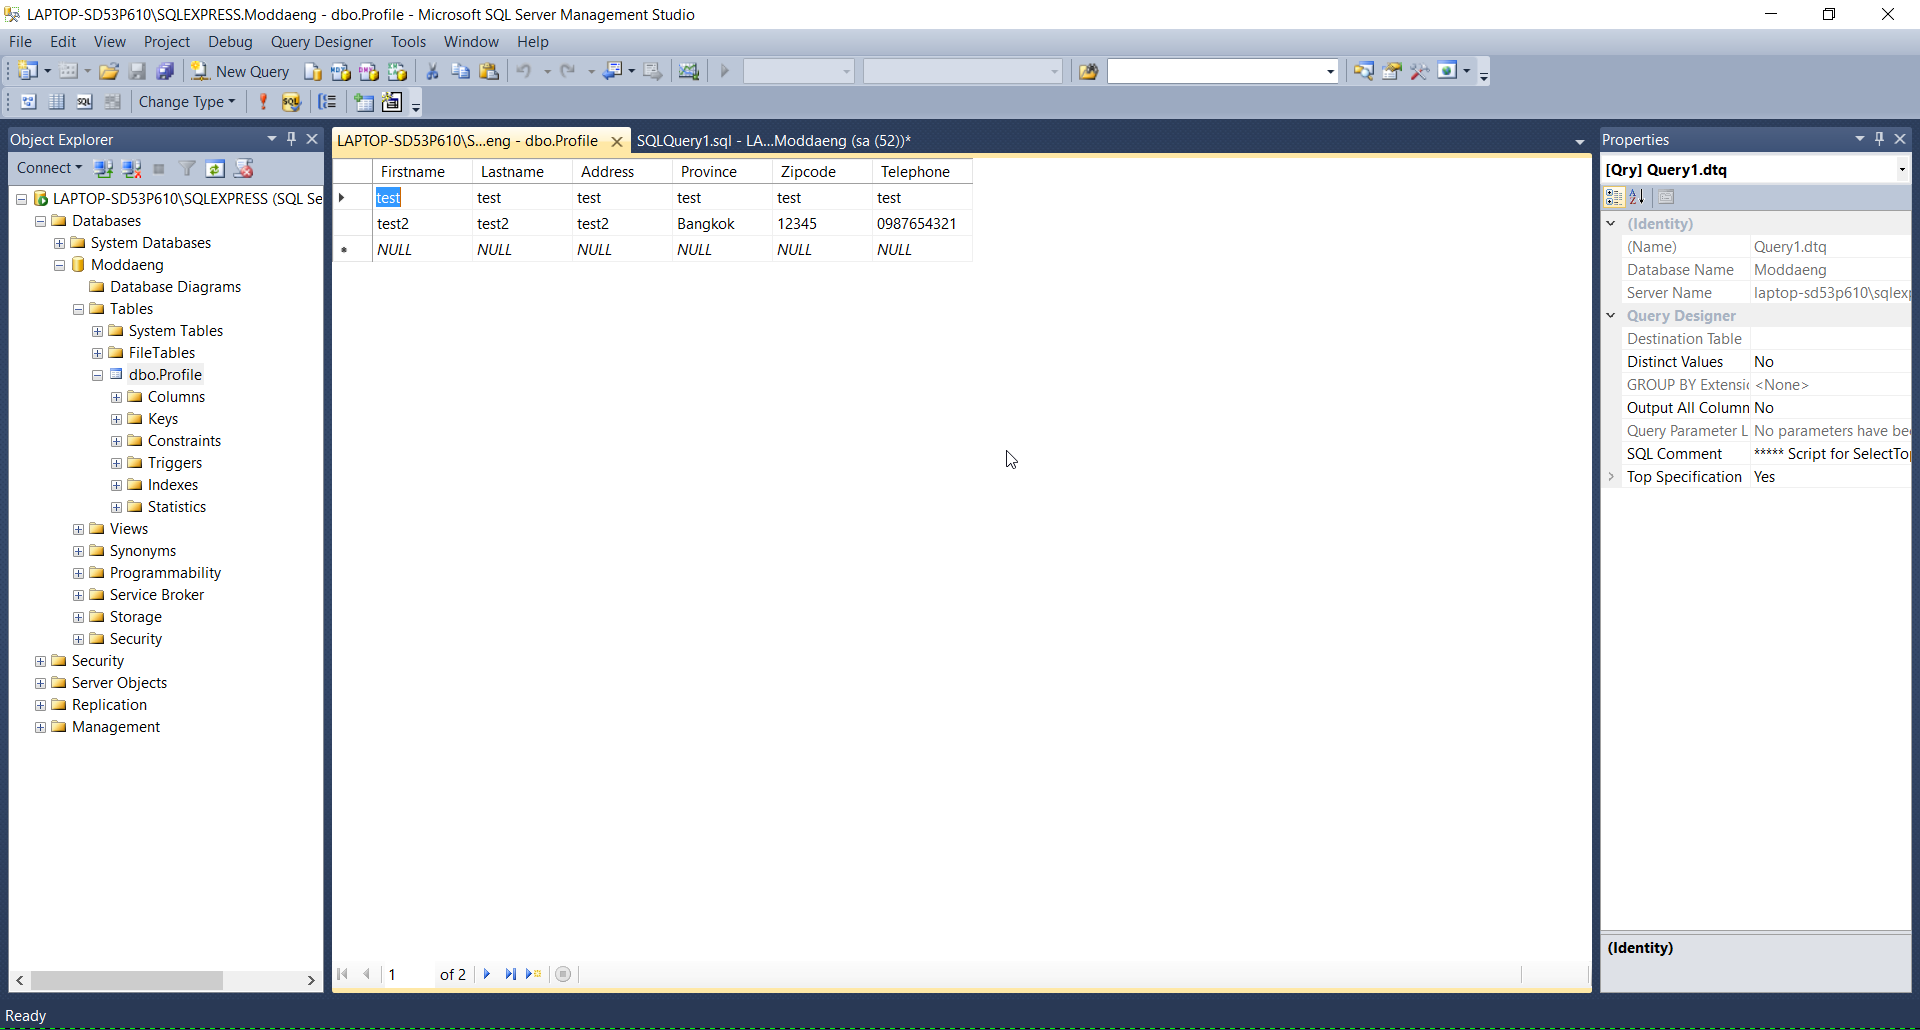
Task: Click Disconnect icon in Object Explorer
Action: (x=131, y=169)
